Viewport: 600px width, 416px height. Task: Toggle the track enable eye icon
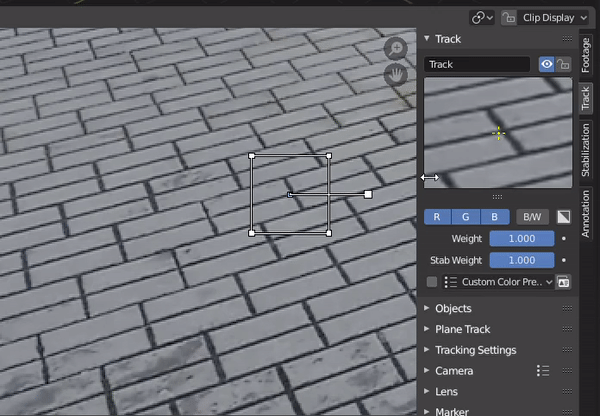546,64
